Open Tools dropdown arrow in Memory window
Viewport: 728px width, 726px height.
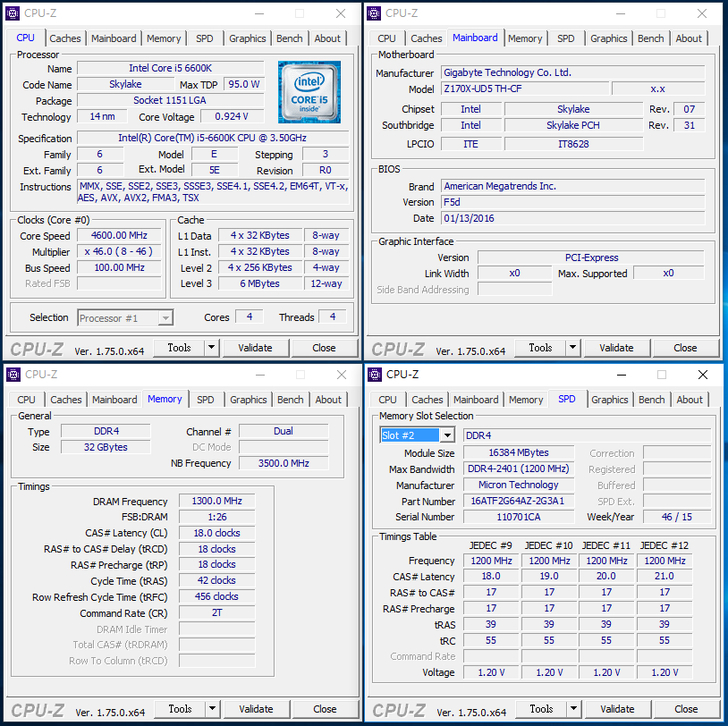coord(212,708)
